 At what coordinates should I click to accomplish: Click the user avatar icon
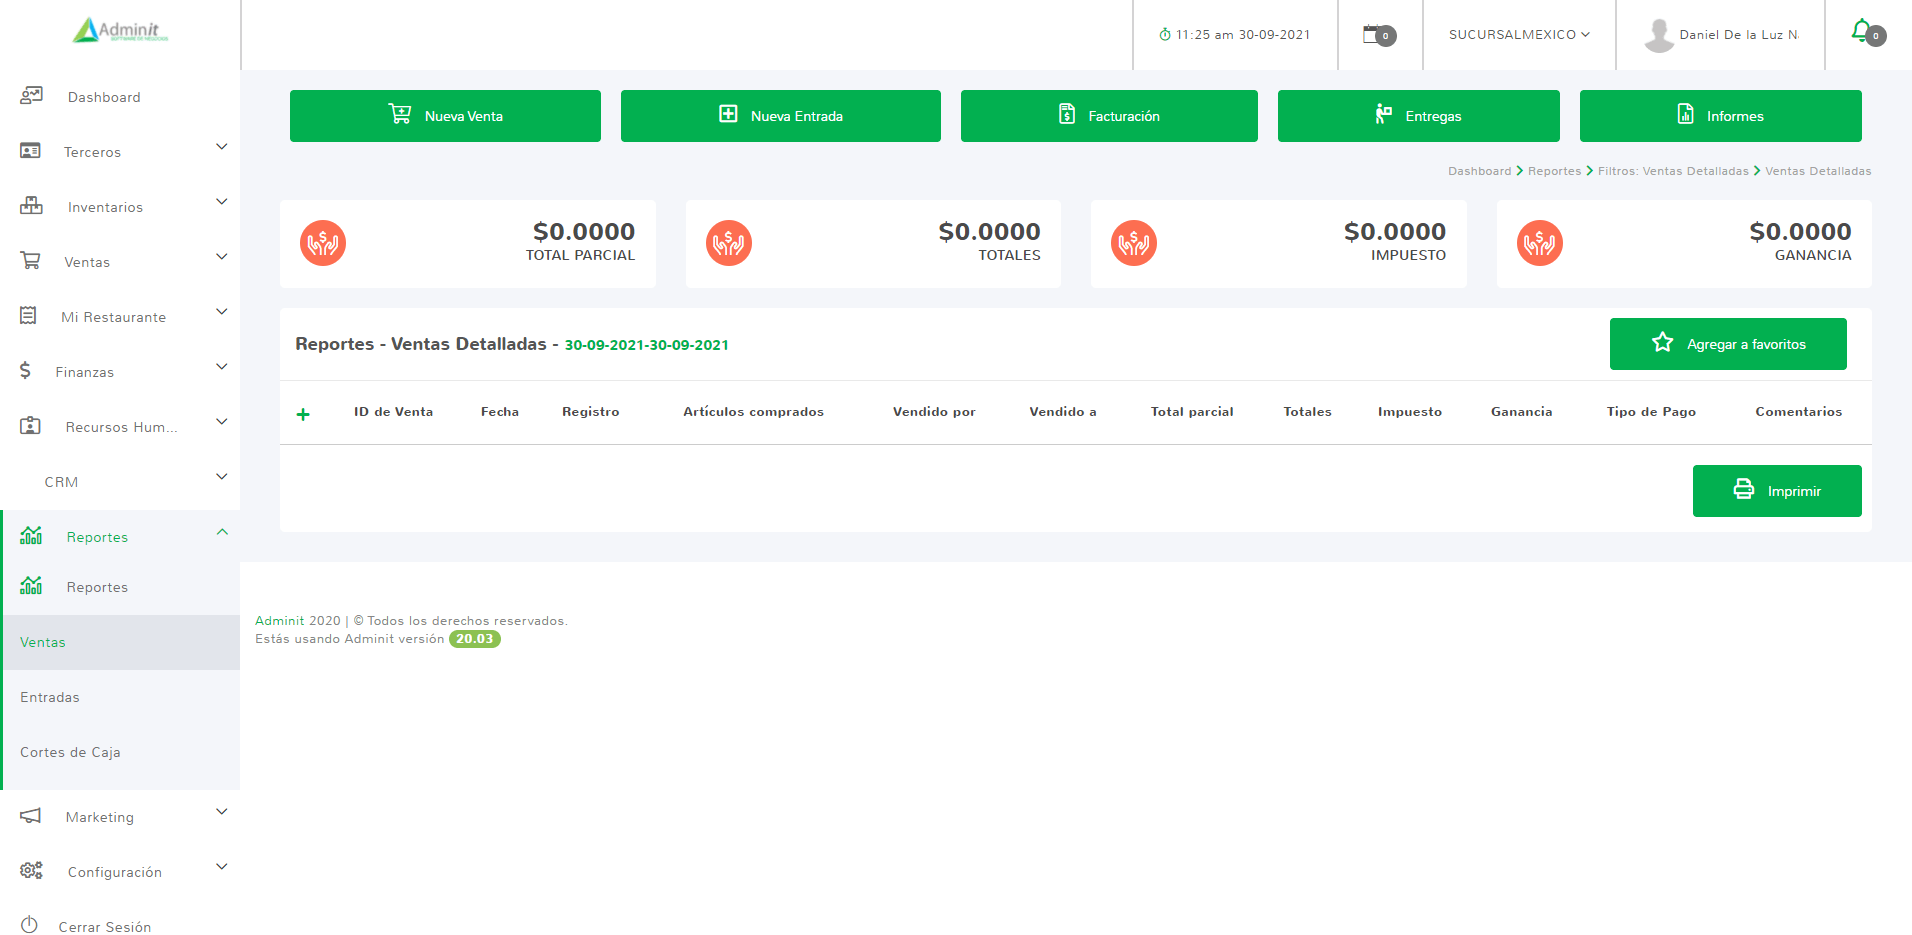(1659, 35)
